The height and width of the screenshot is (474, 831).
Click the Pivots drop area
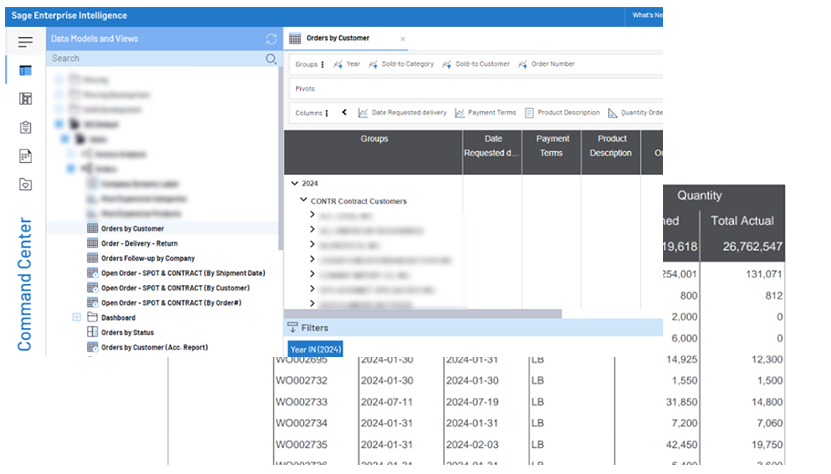click(476, 89)
